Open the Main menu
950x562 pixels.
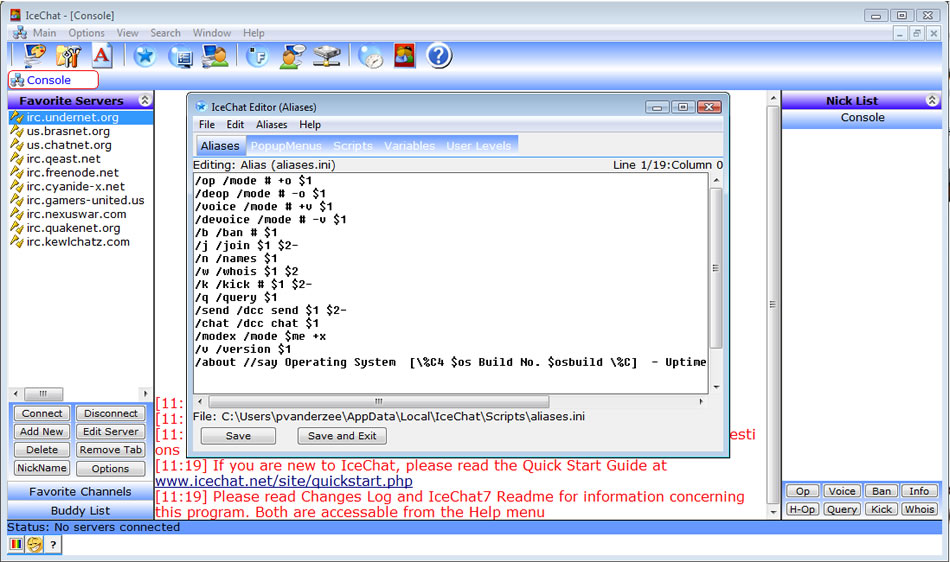coord(44,33)
